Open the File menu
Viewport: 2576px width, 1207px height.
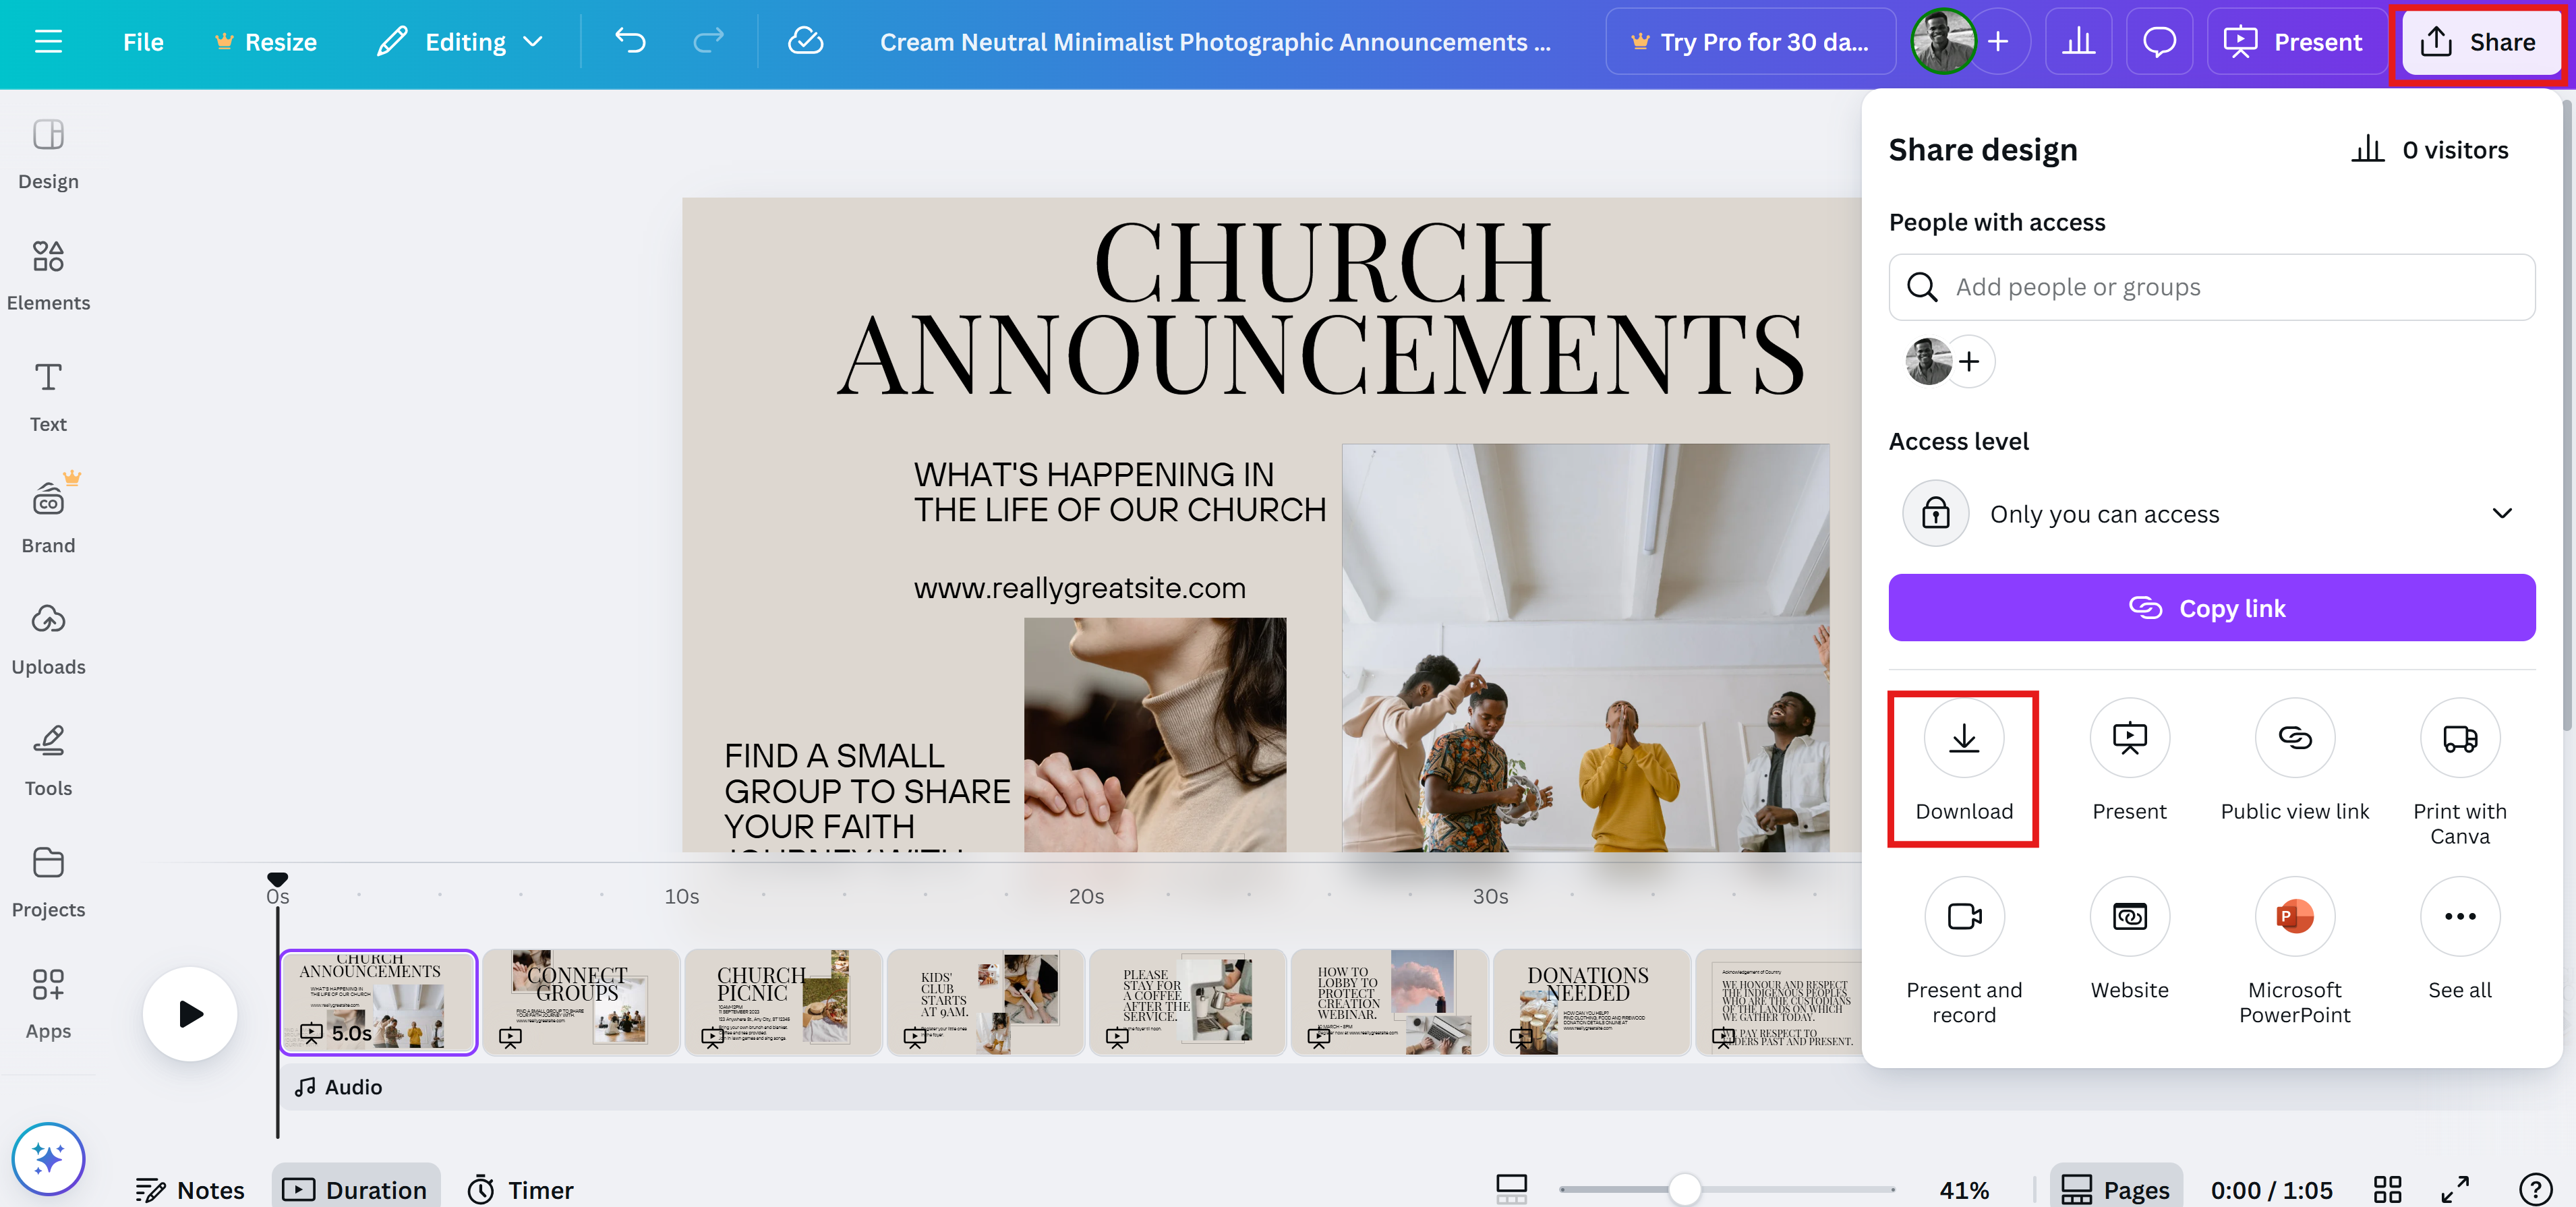point(142,41)
